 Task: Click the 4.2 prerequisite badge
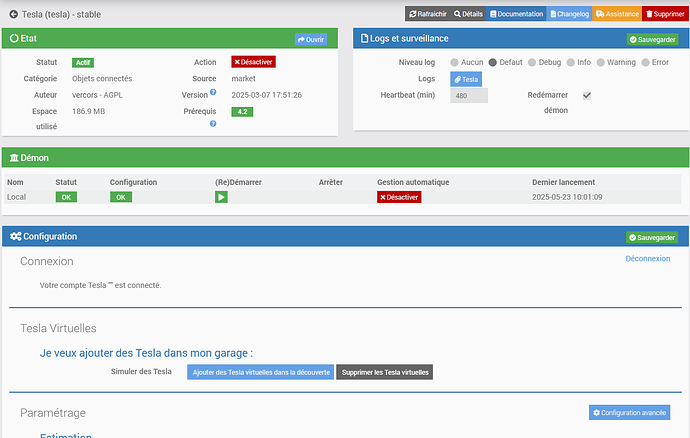coord(242,112)
